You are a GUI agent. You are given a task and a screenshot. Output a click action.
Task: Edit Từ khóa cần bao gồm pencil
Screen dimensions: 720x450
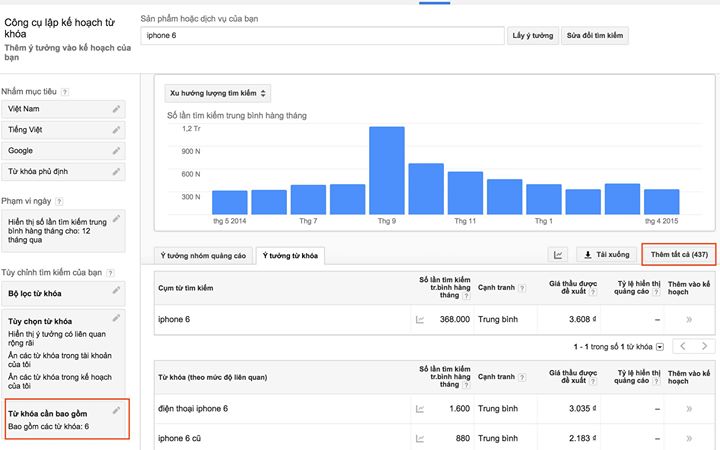[x=116, y=411]
